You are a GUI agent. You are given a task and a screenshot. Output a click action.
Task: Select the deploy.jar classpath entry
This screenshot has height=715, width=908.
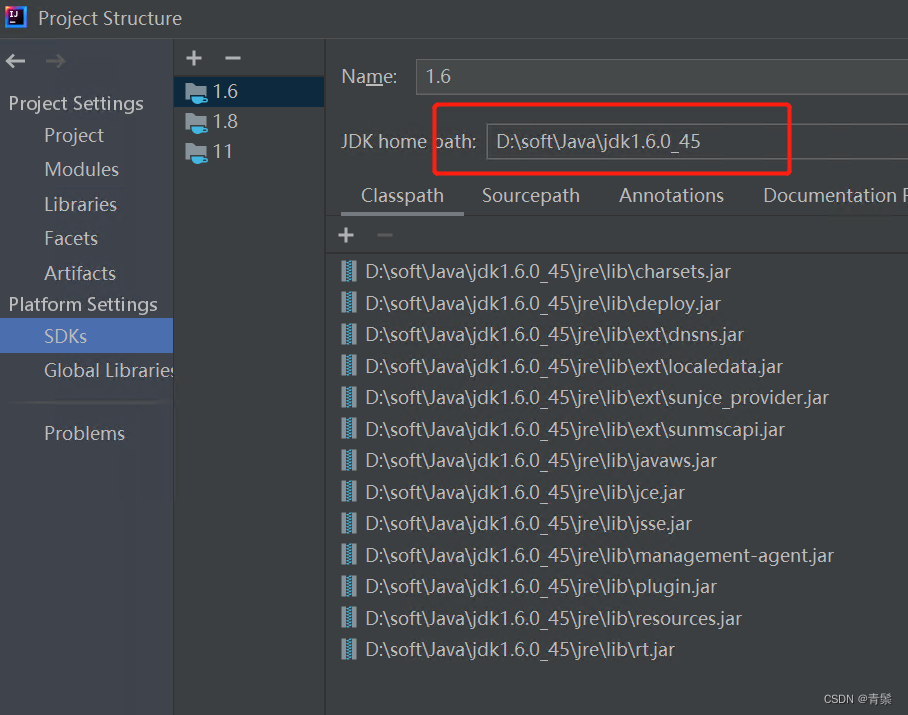543,303
